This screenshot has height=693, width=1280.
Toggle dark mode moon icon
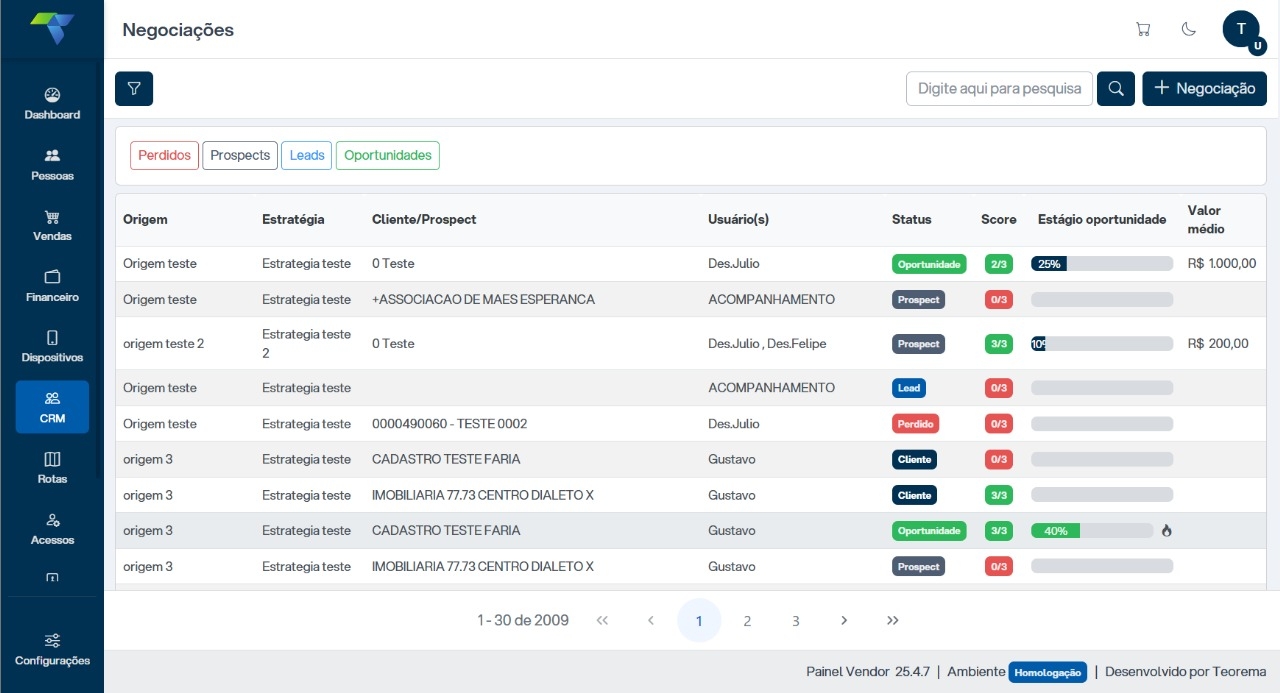[1189, 29]
